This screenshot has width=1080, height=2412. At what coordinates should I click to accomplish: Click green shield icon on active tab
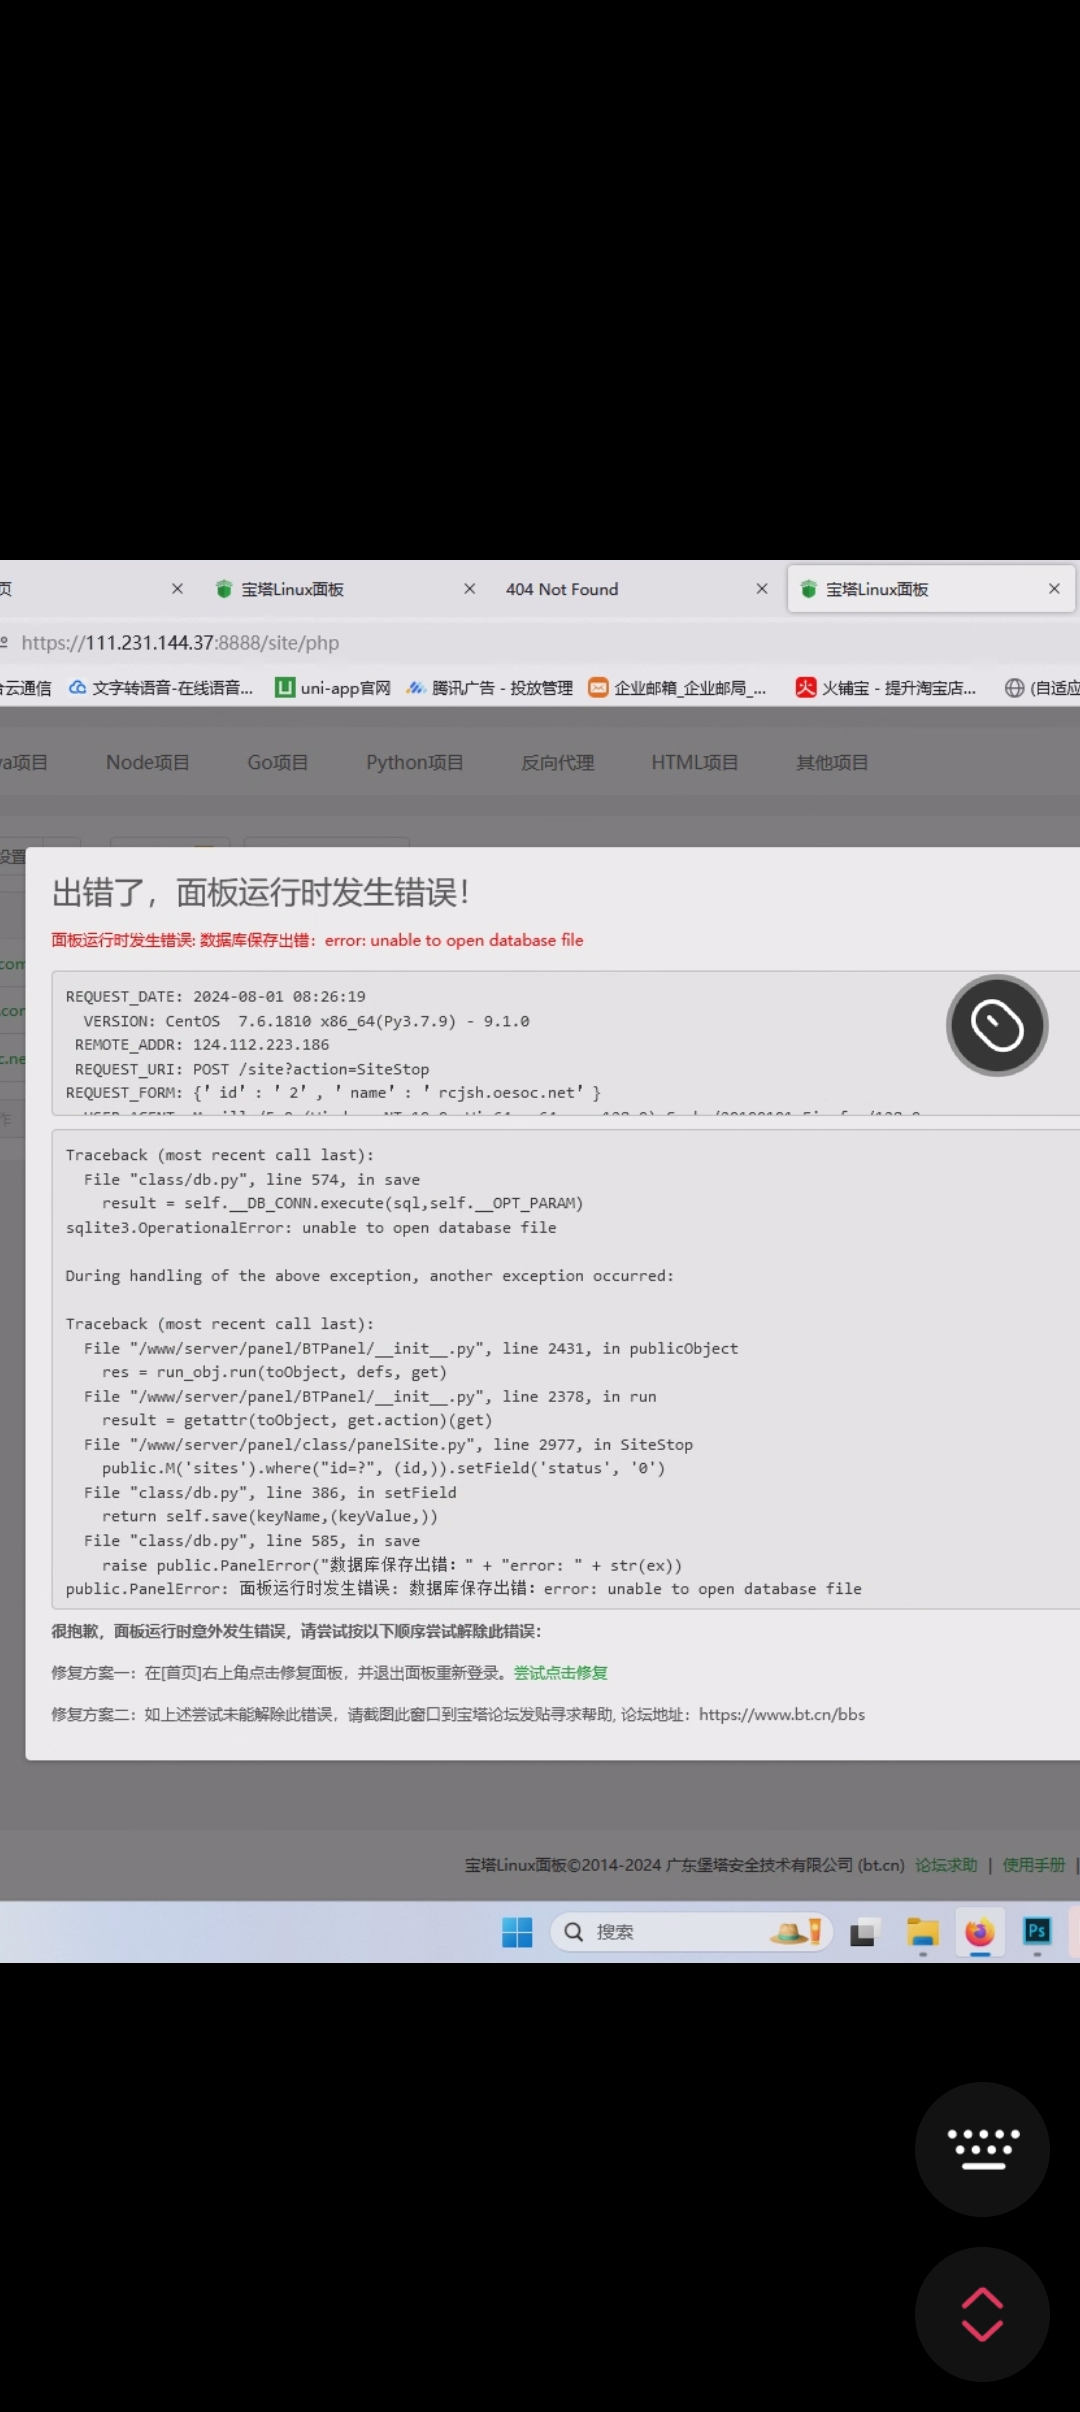tap(809, 589)
